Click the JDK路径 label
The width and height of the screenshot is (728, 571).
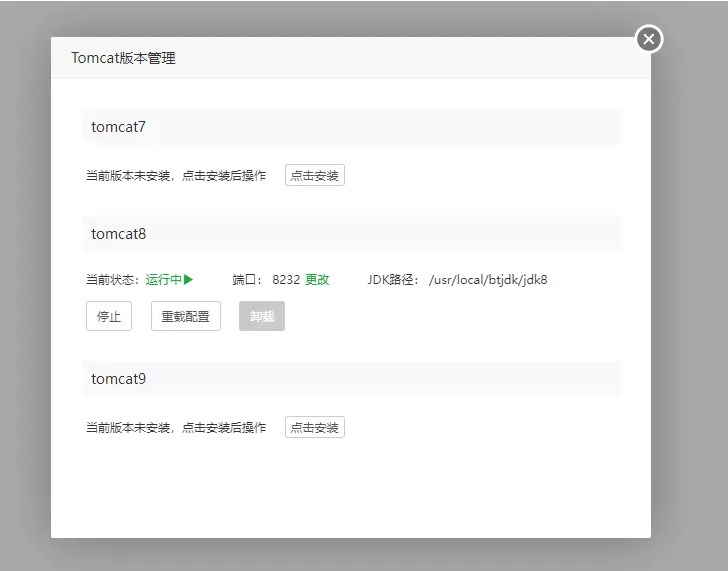(394, 280)
